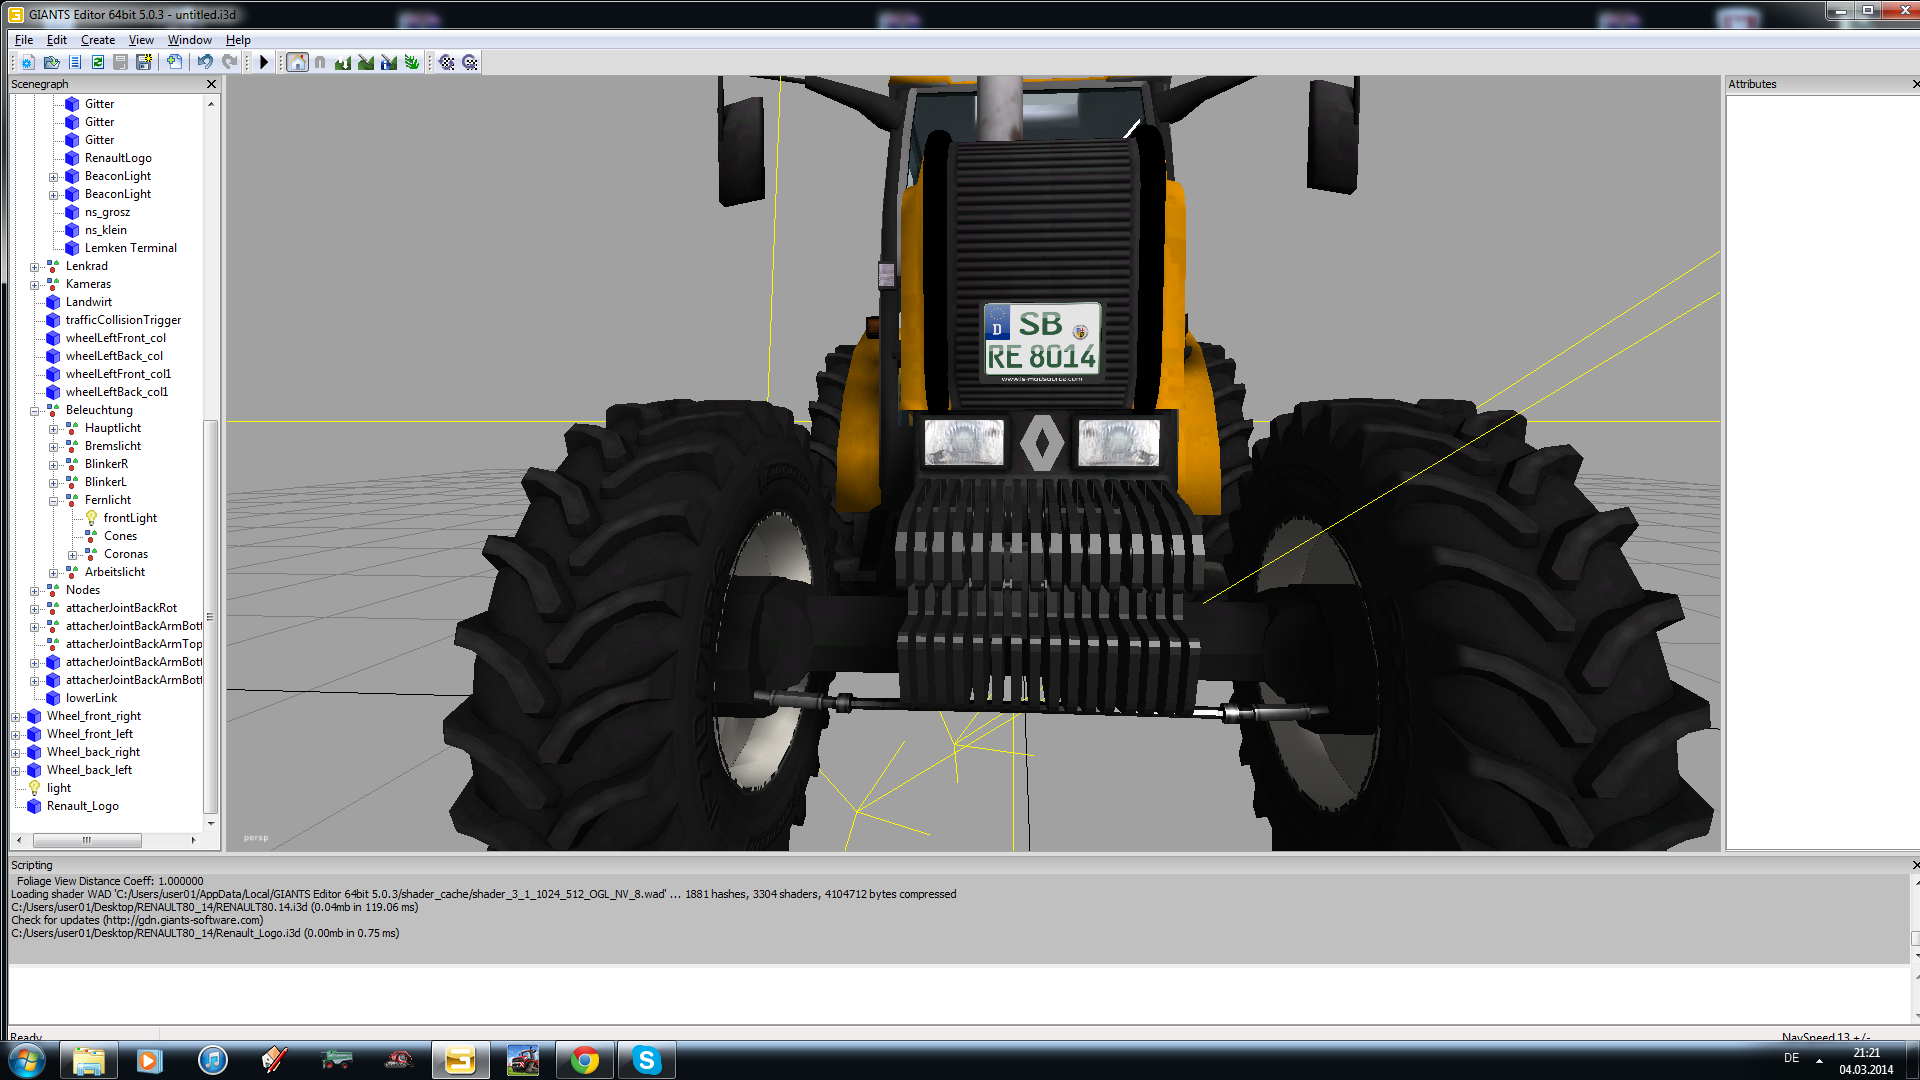Image resolution: width=1920 pixels, height=1080 pixels.
Task: Open iTunes from taskbar
Action: pos(213,1060)
